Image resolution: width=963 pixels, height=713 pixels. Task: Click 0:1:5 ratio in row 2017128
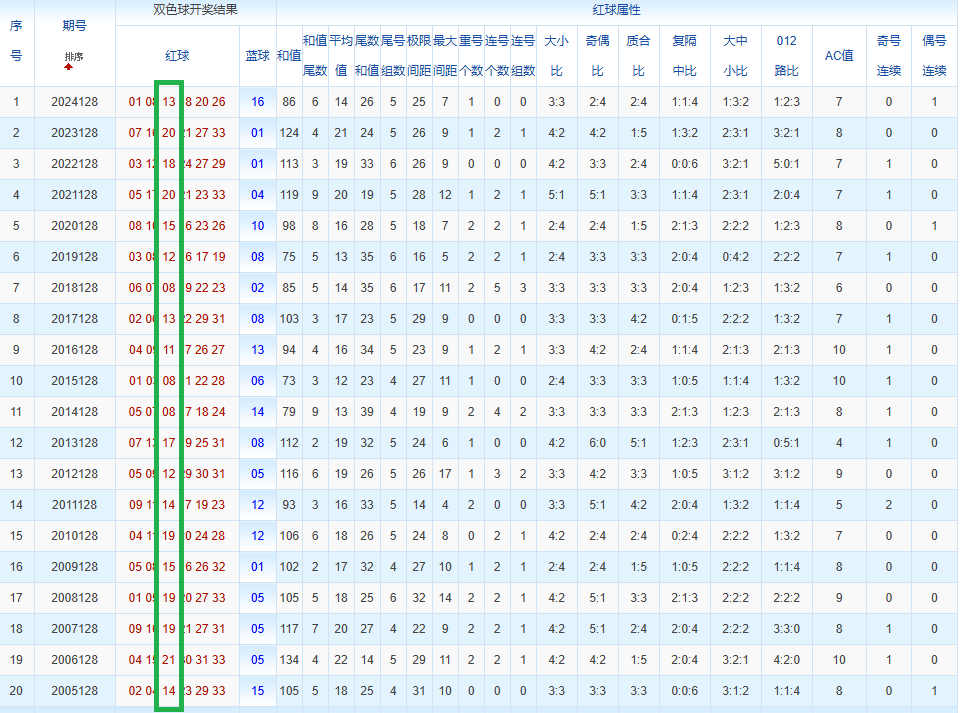[x=684, y=319]
